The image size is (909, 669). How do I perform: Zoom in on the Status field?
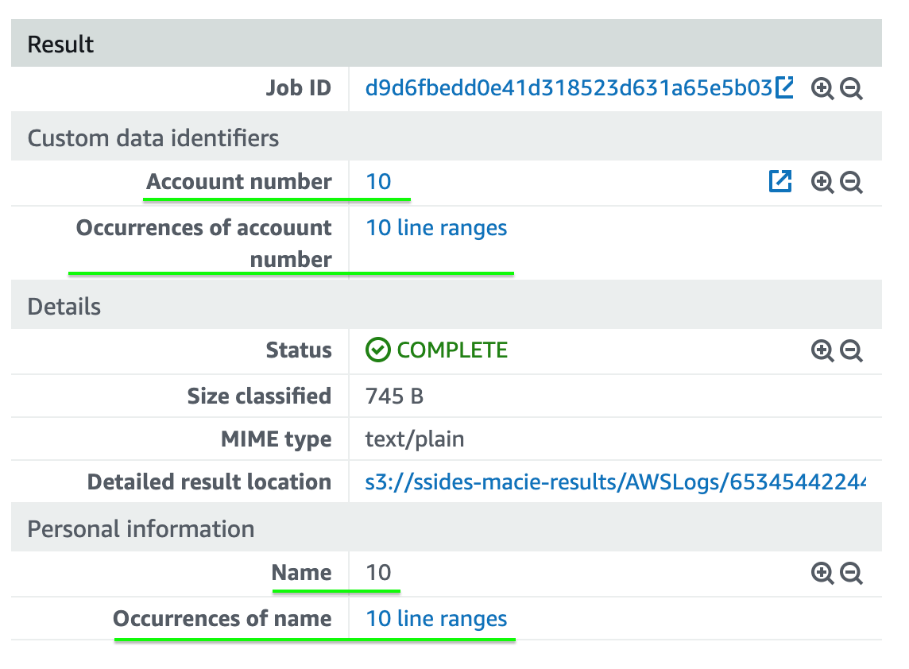click(822, 351)
